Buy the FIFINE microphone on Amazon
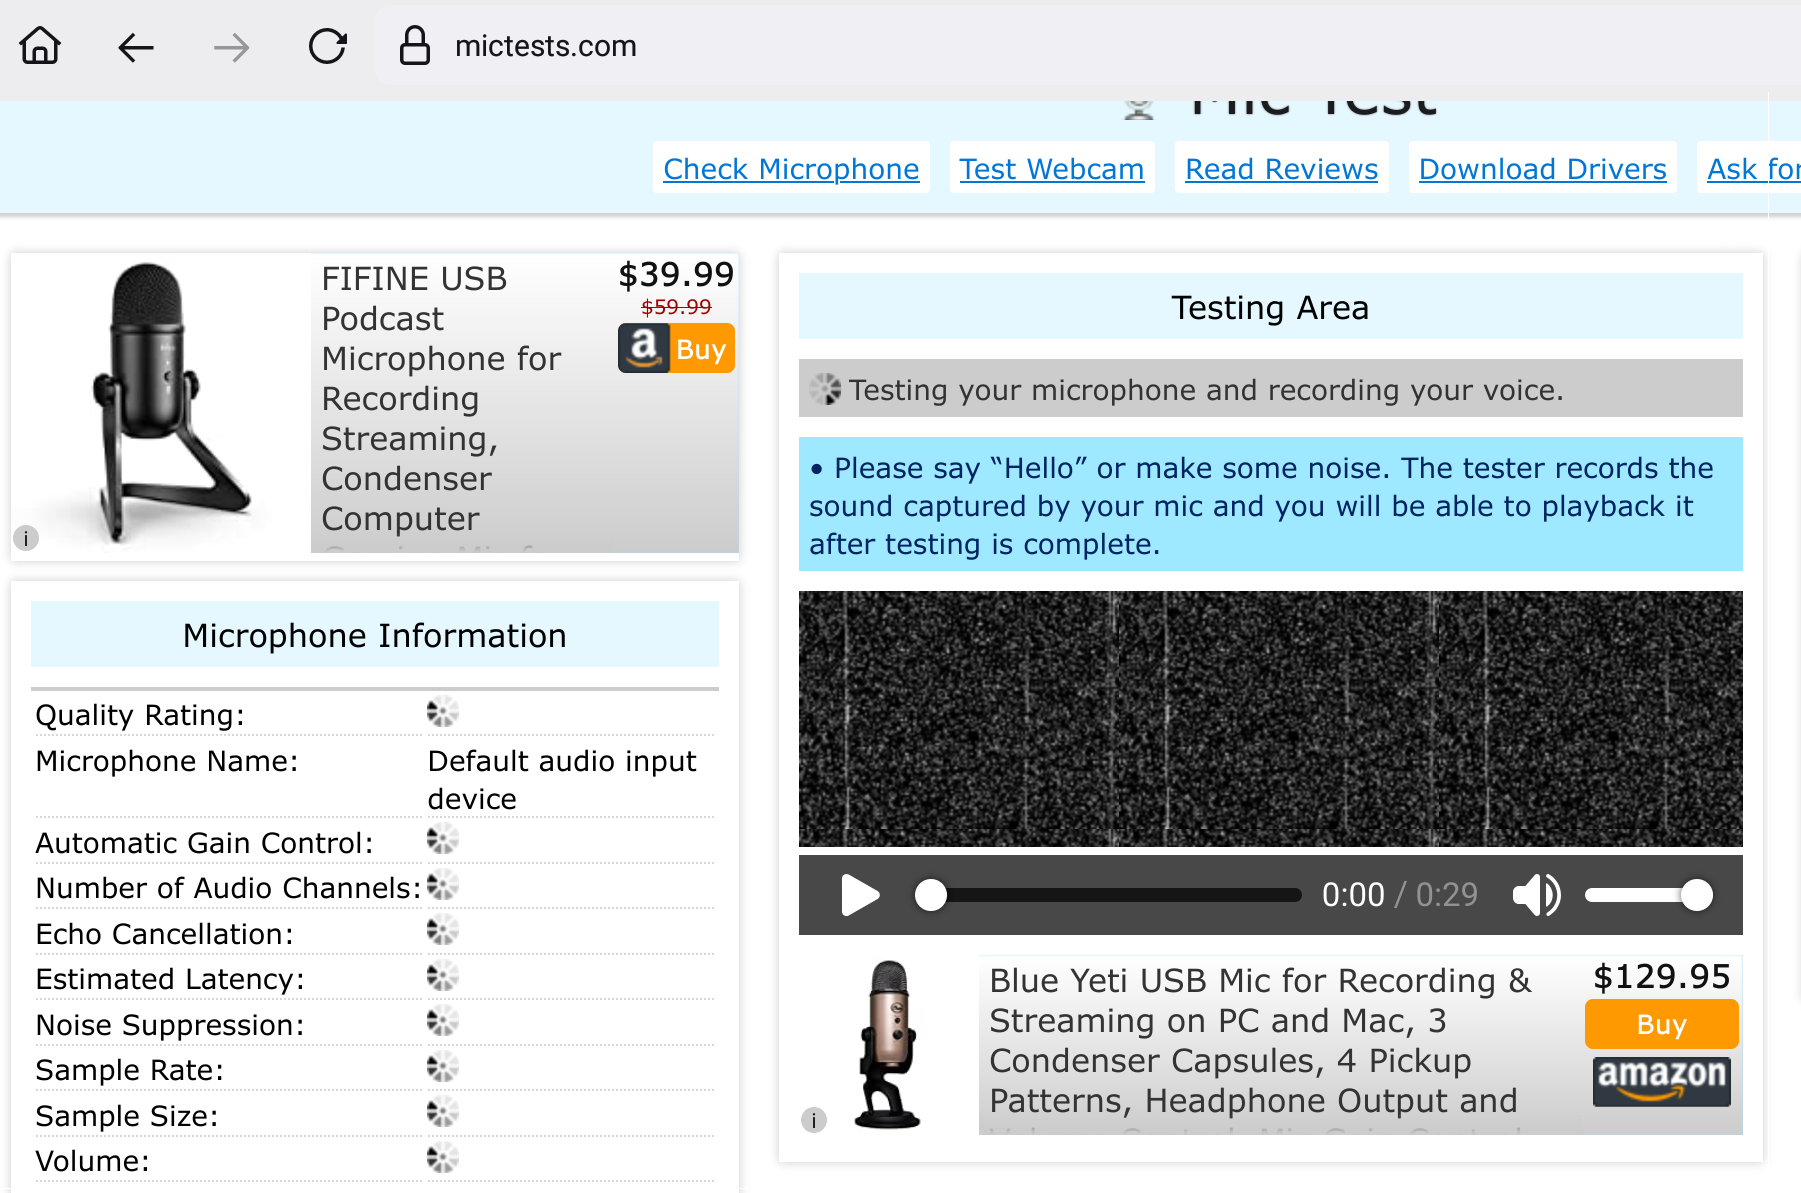The image size is (1801, 1193). pos(676,348)
